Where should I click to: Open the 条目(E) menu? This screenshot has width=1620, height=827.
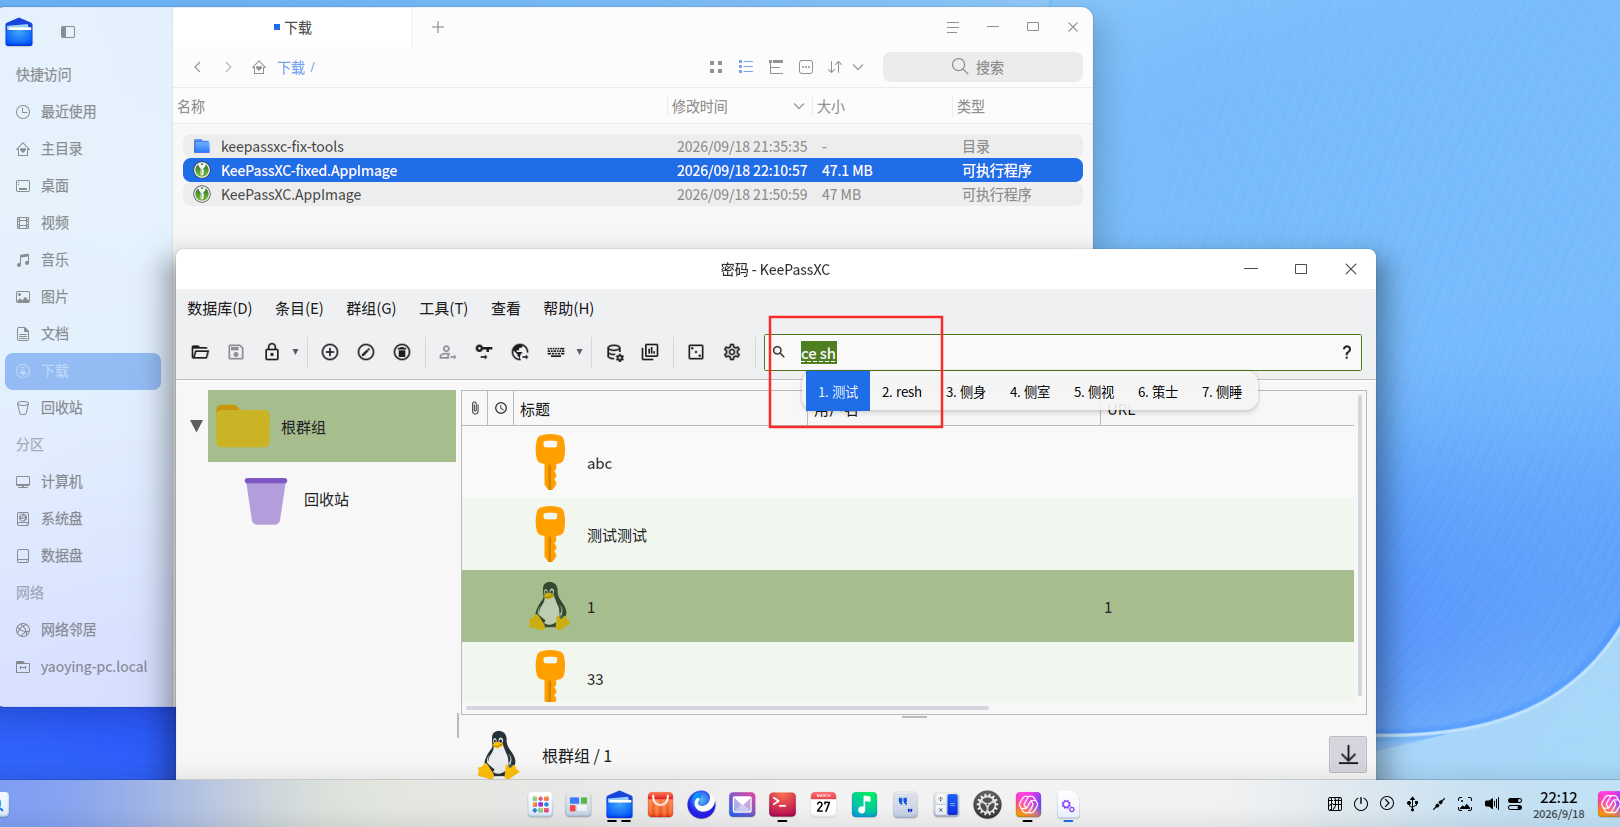click(x=299, y=309)
